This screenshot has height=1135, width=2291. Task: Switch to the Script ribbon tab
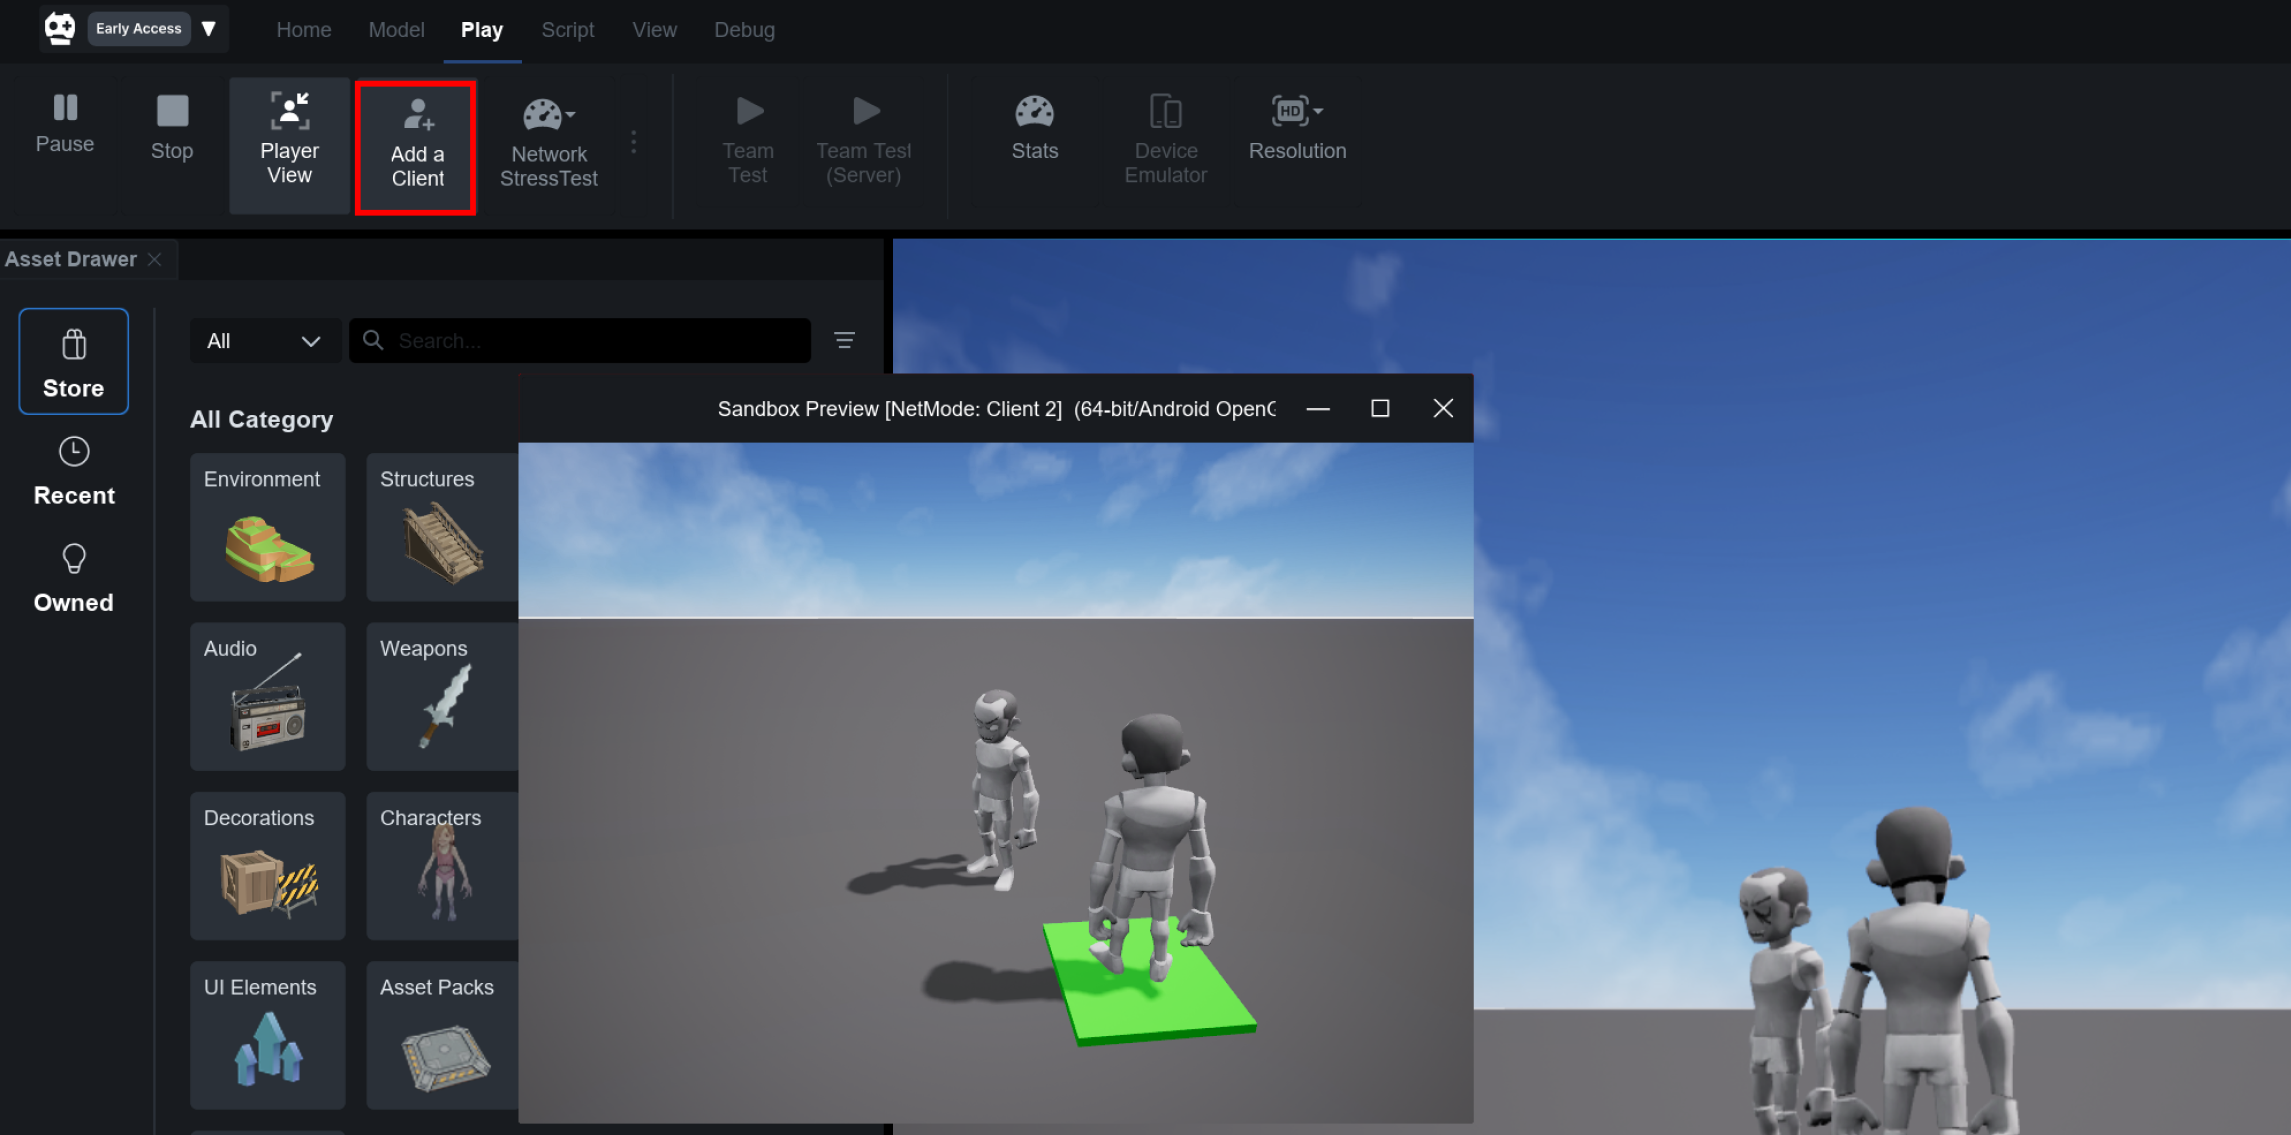coord(567,30)
